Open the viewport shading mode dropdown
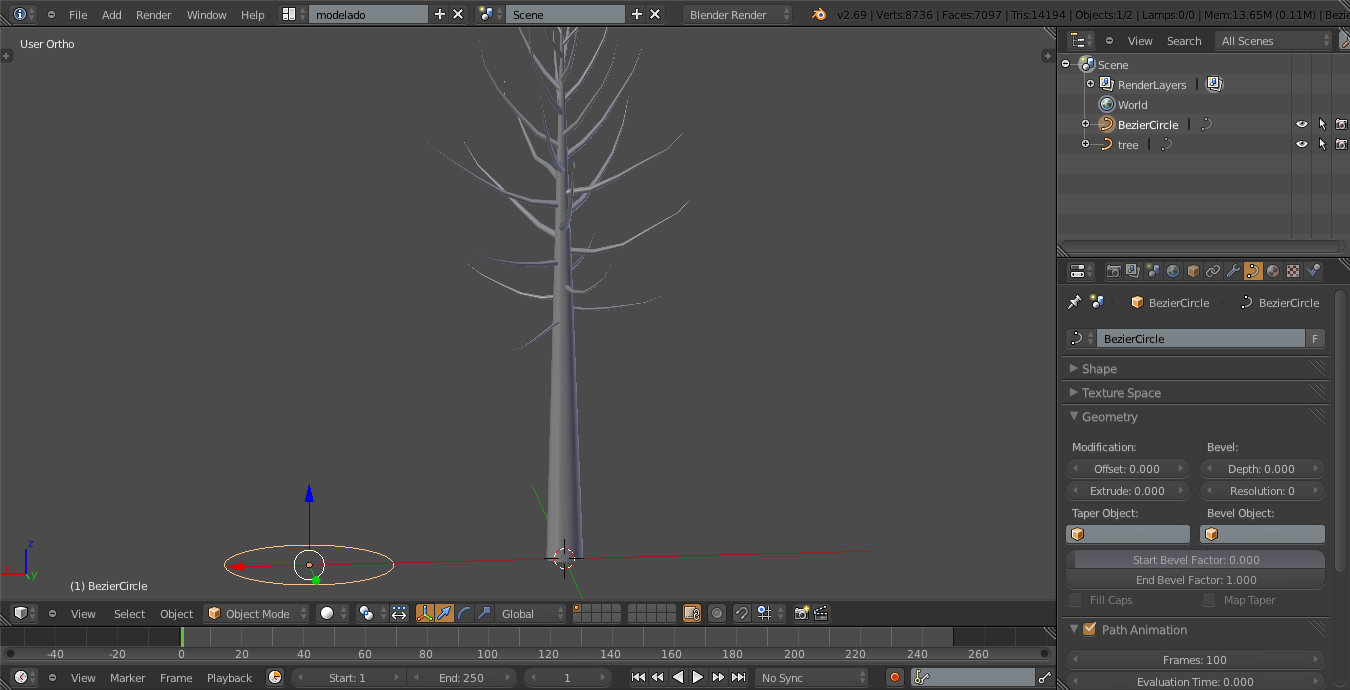The image size is (1350, 690). pos(333,613)
